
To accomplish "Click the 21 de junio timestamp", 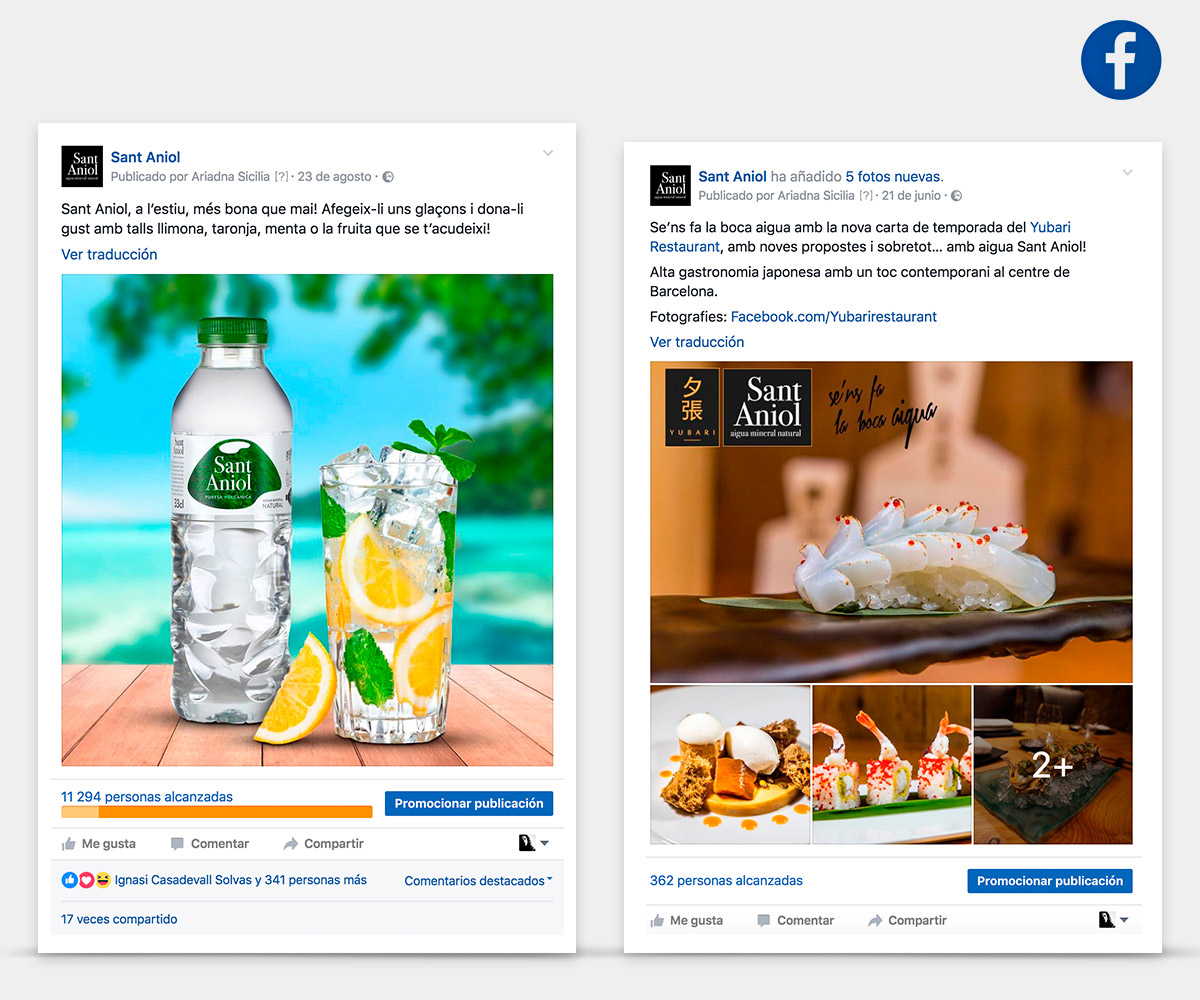I will pos(912,196).
